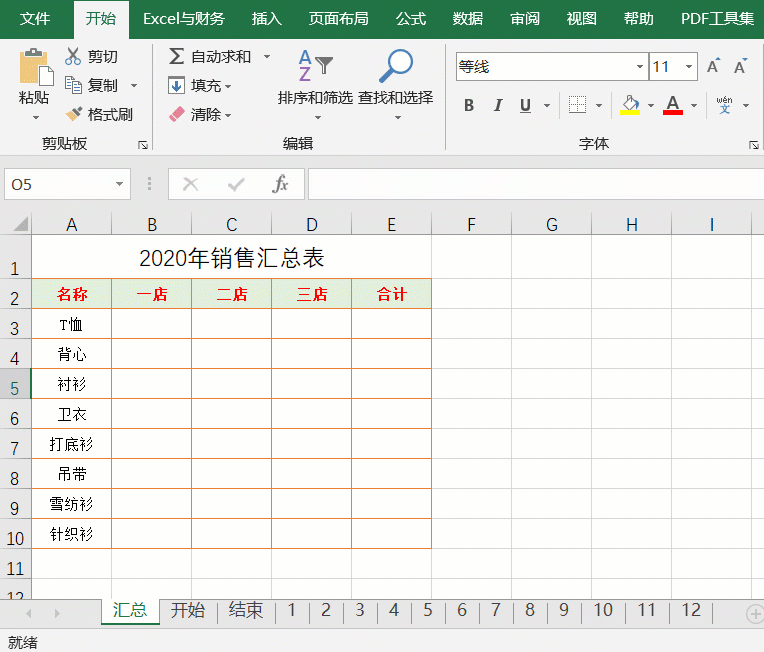Viewport: 764px width, 652px height.
Task: Open the PDF工具集 ribbon tab
Action: (x=717, y=19)
